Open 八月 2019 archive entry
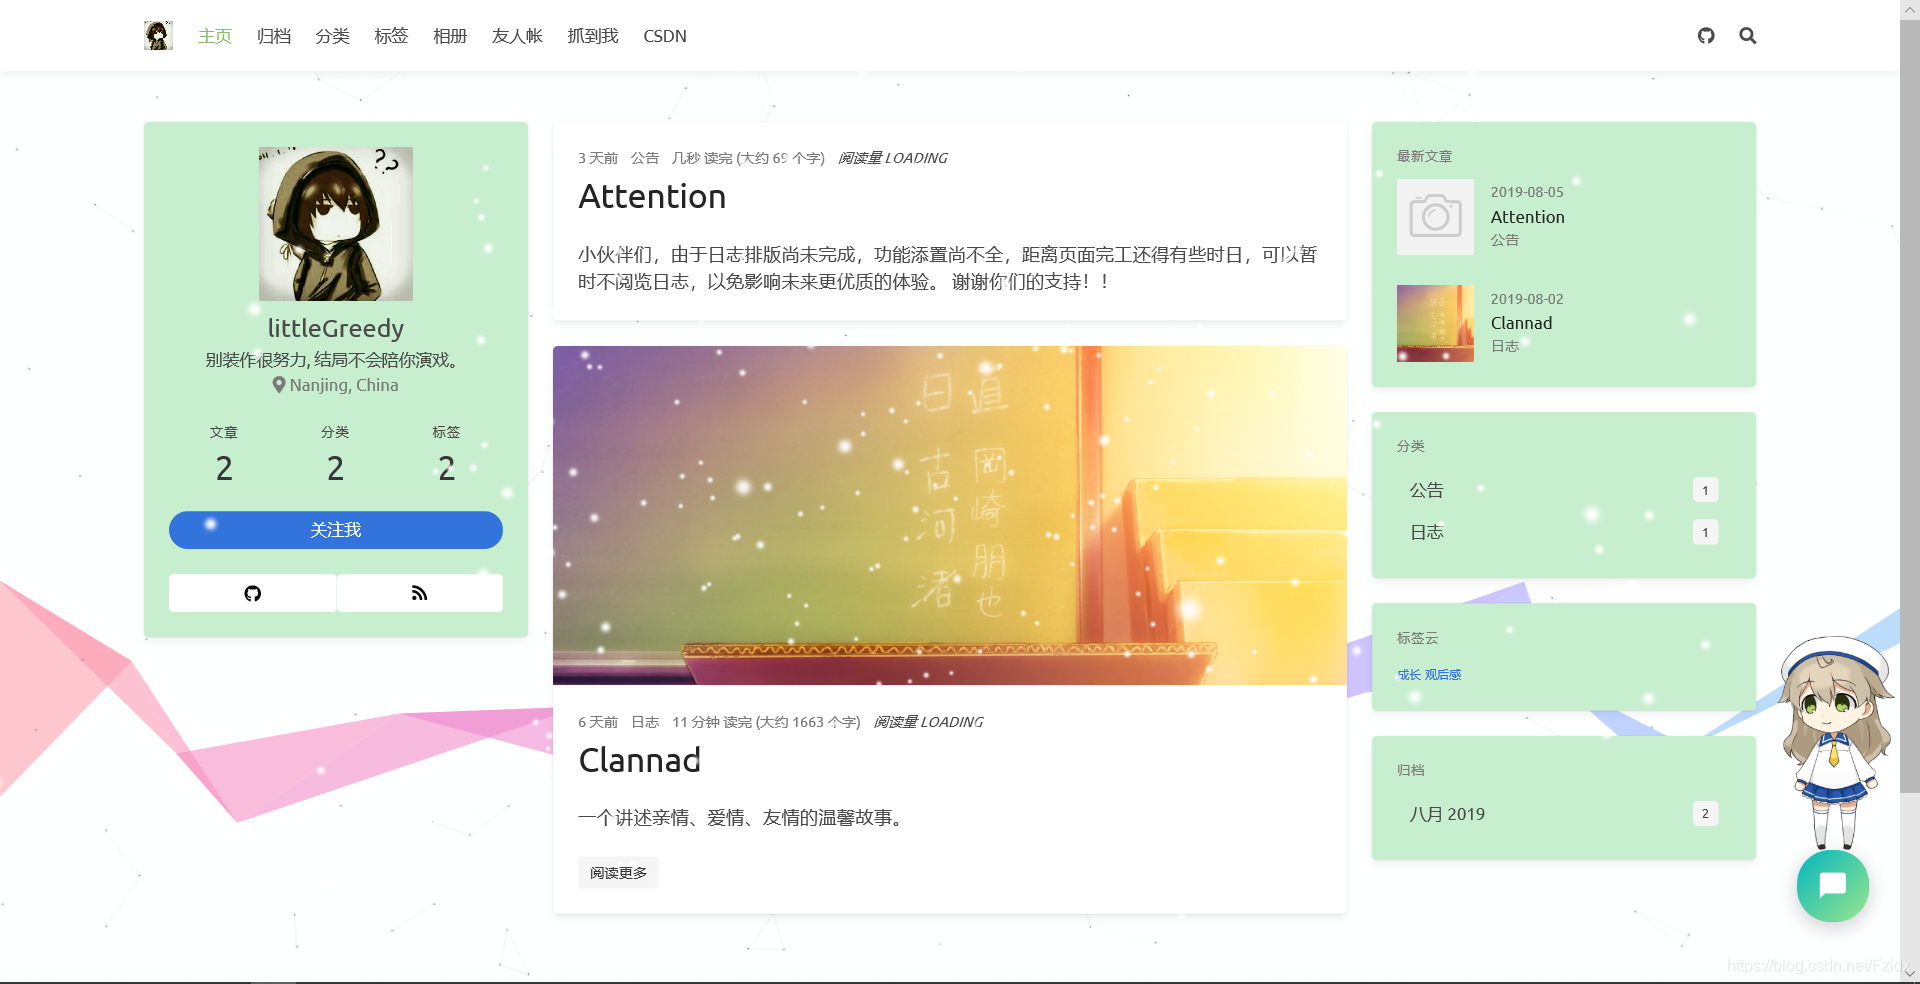This screenshot has width=1920, height=984. pyautogui.click(x=1564, y=814)
